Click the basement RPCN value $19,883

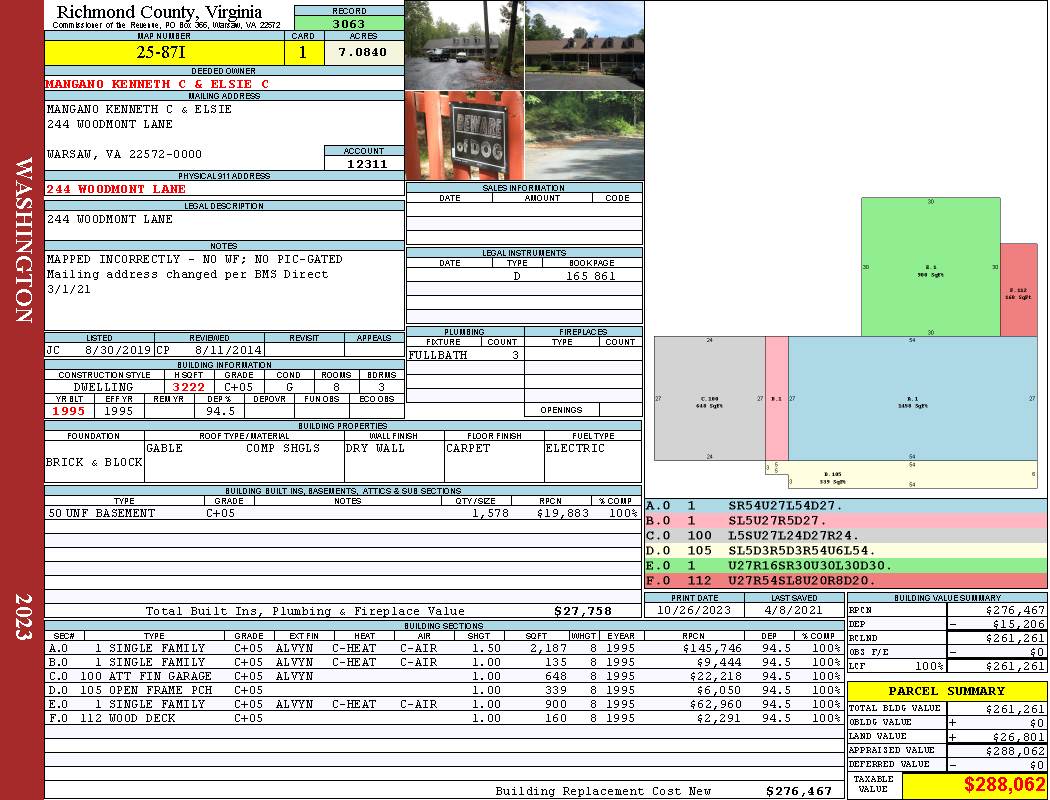(562, 513)
